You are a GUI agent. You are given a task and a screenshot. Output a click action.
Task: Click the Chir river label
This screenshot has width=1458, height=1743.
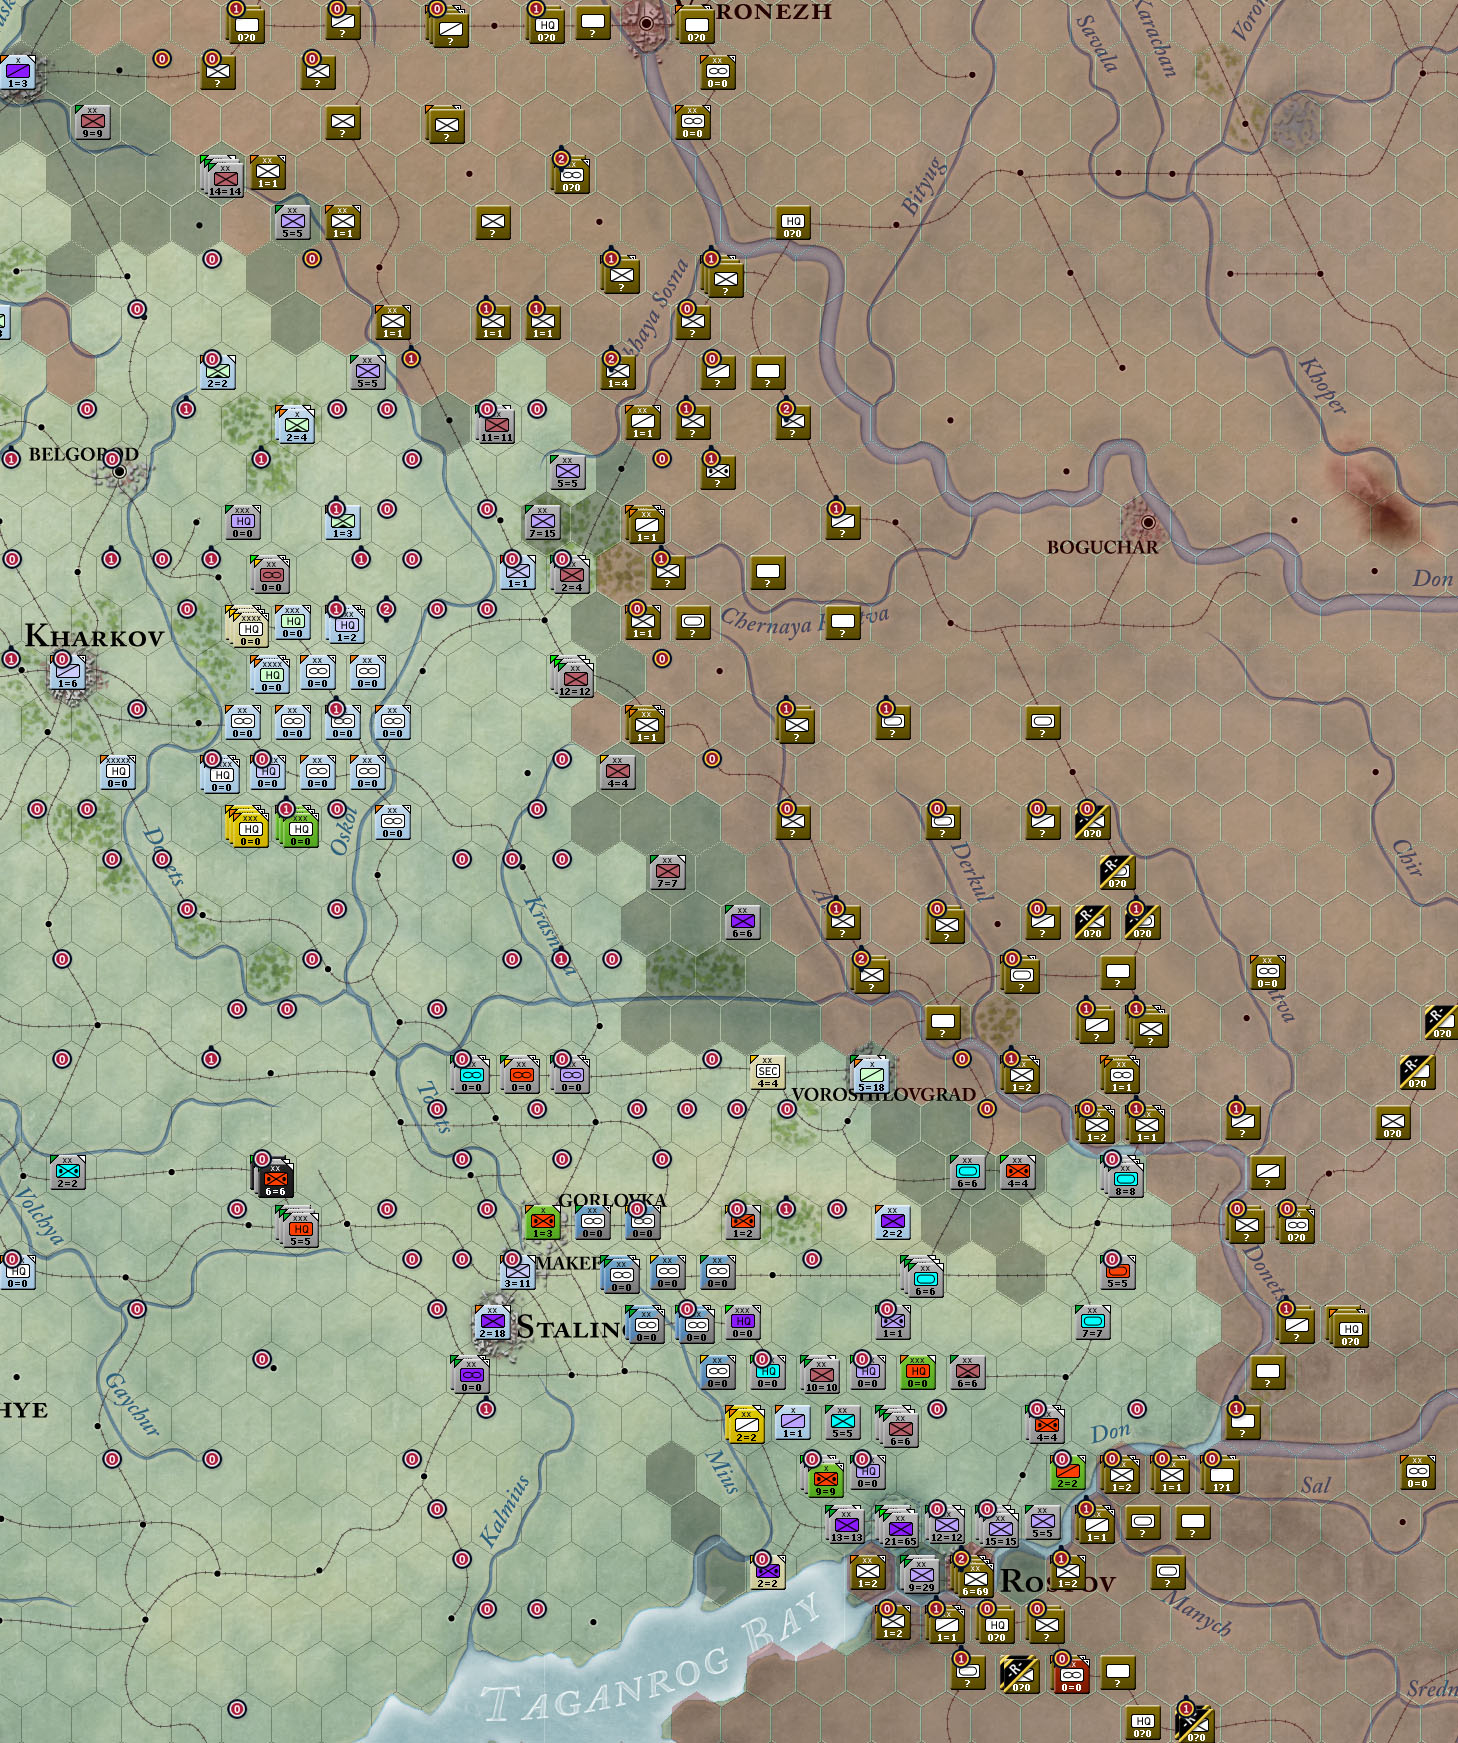1407,858
